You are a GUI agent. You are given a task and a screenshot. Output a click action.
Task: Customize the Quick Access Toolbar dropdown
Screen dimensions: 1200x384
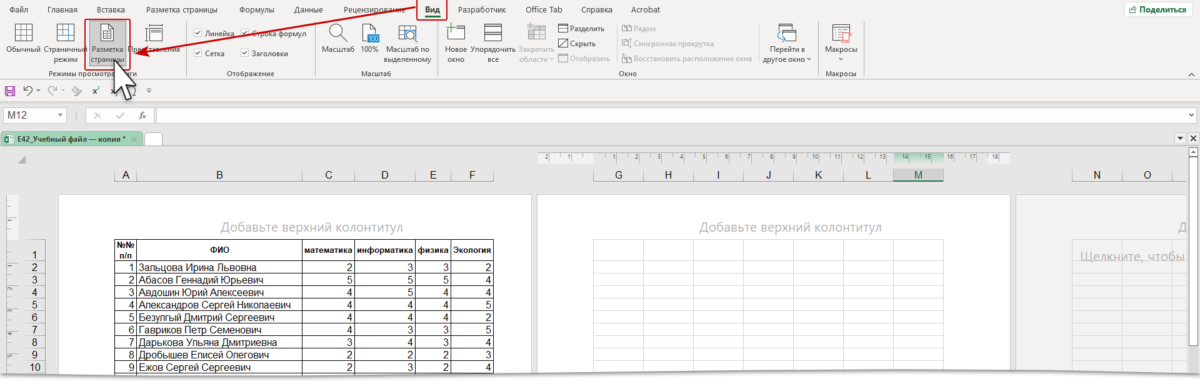coord(149,90)
